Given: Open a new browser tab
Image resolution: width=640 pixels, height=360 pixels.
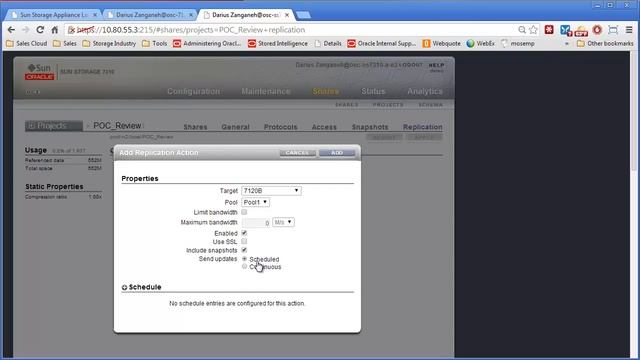Looking at the screenshot, I should click(303, 15).
